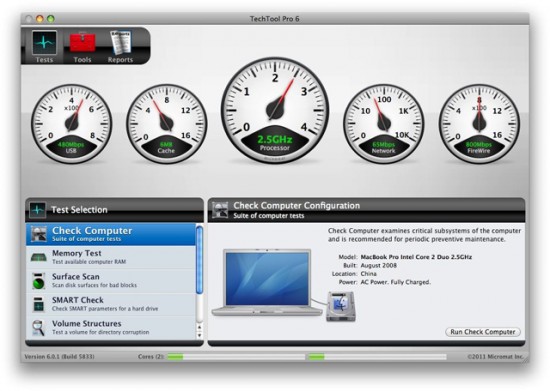550x391 pixels.
Task: Open the Tests section icon
Action: pyautogui.click(x=44, y=43)
